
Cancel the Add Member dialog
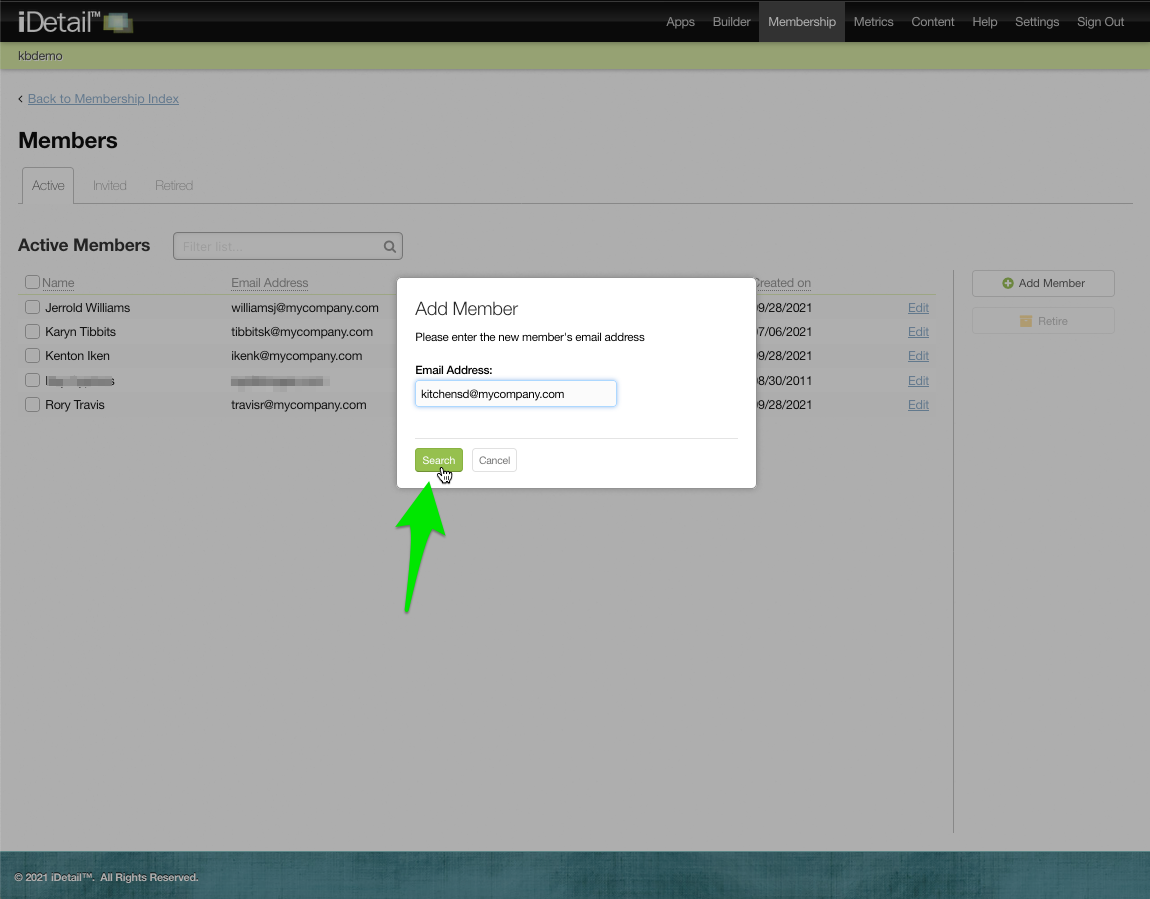pyautogui.click(x=494, y=461)
